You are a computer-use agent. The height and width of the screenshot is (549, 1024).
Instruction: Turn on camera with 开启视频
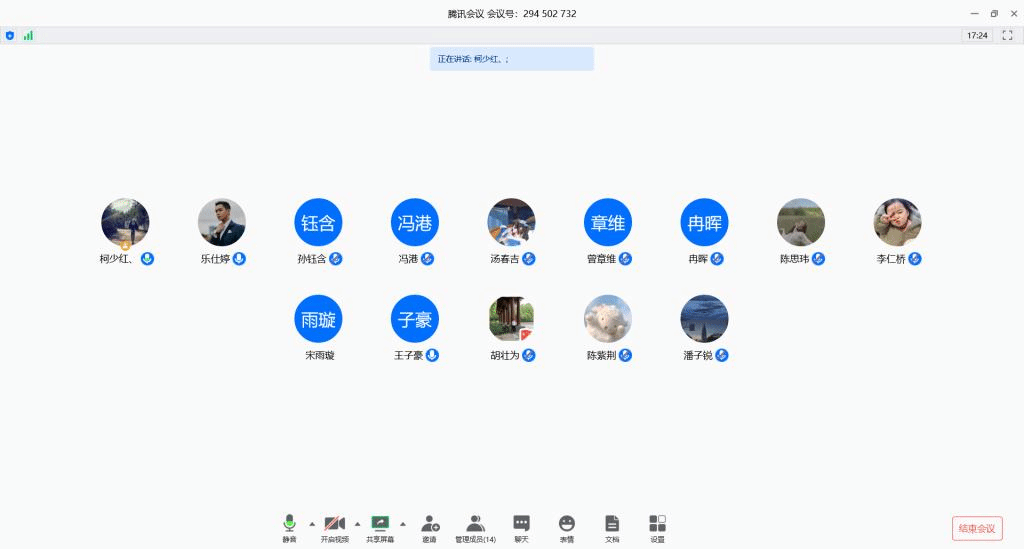pyautogui.click(x=335, y=526)
